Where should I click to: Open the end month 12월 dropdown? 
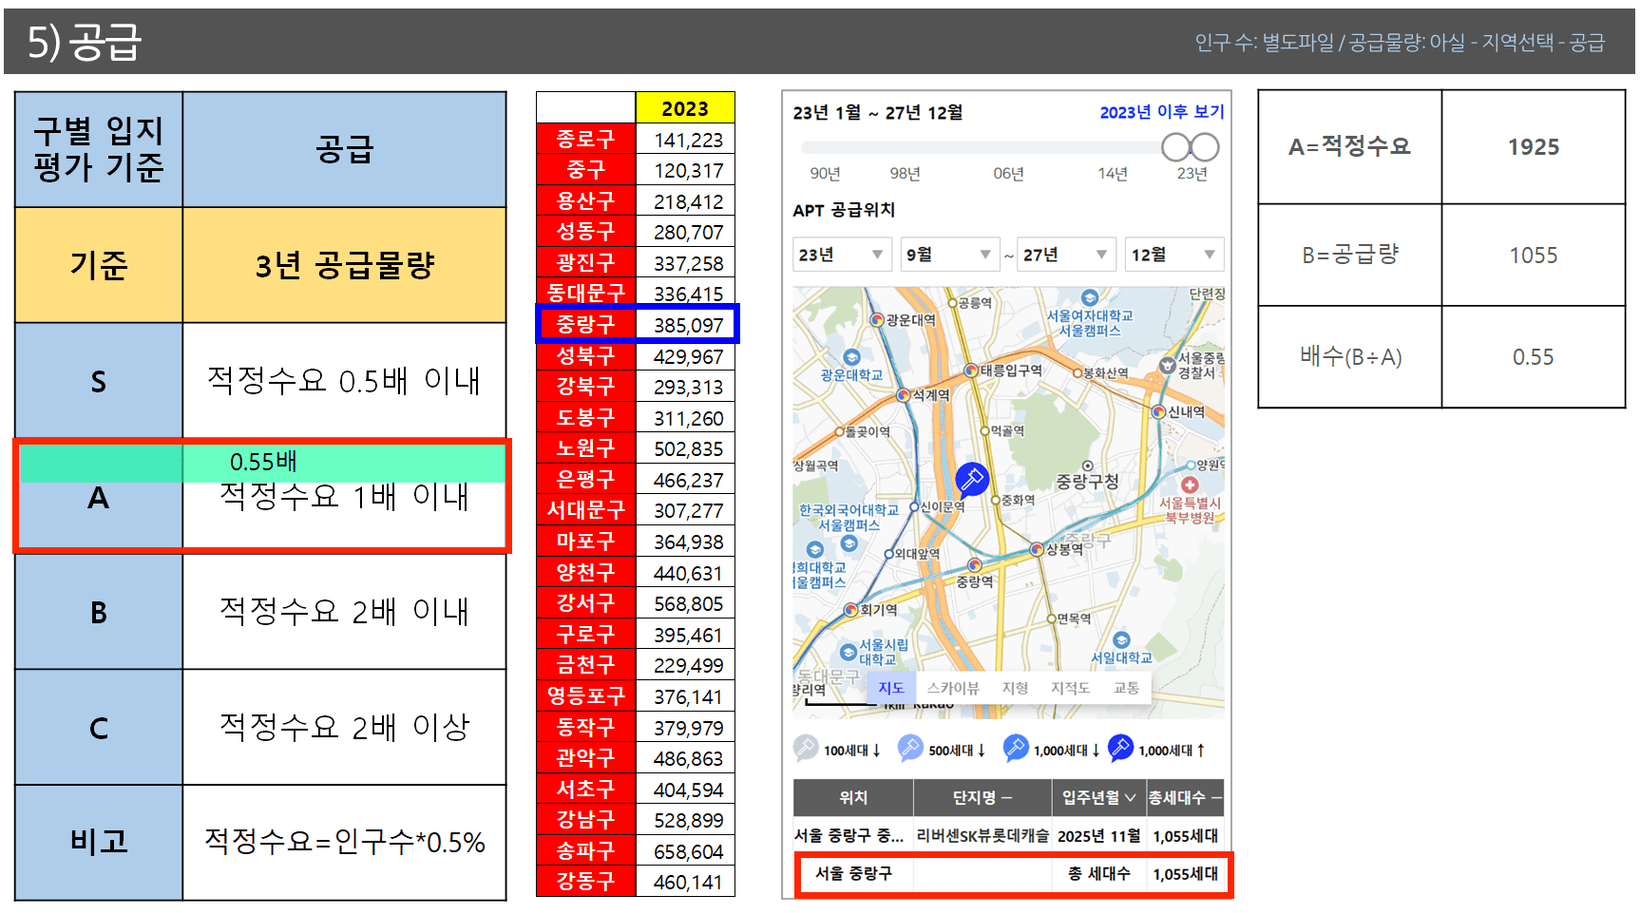[x=1173, y=255]
